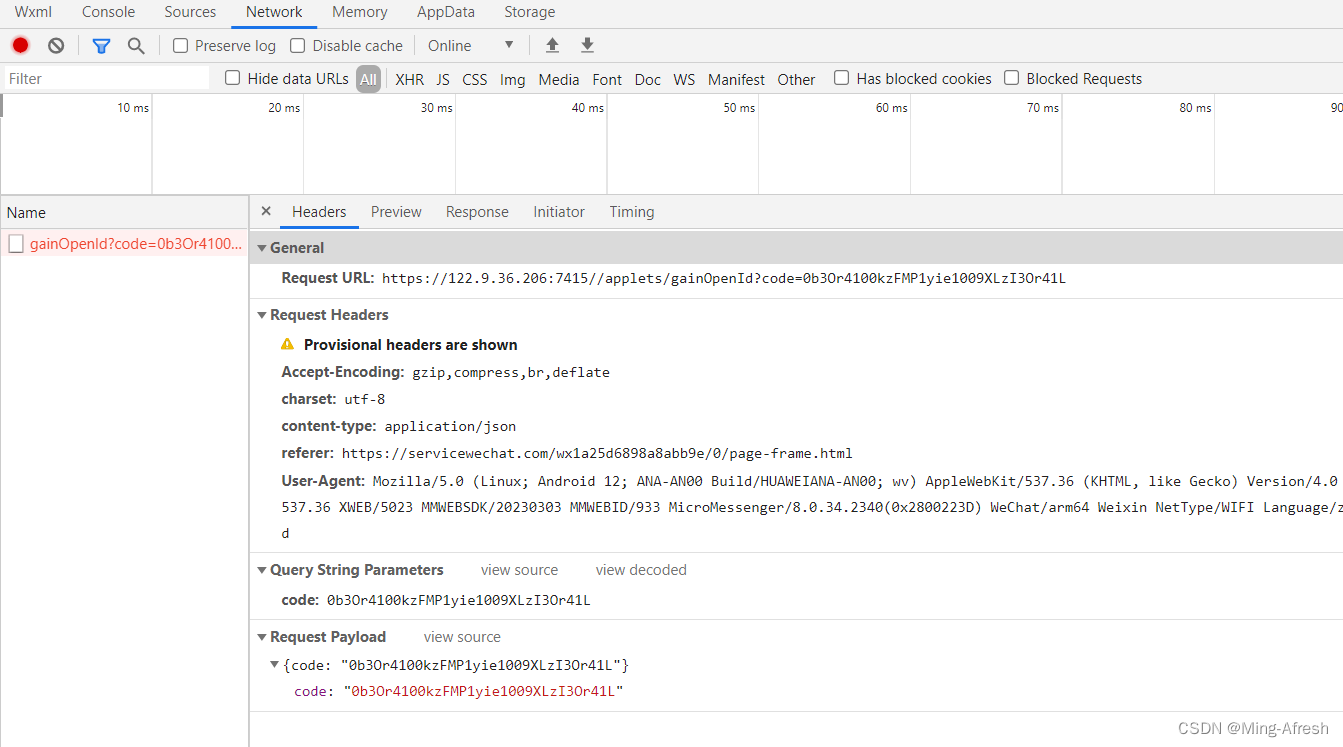Click view source for request payload
The width and height of the screenshot is (1343, 747).
pos(462,637)
